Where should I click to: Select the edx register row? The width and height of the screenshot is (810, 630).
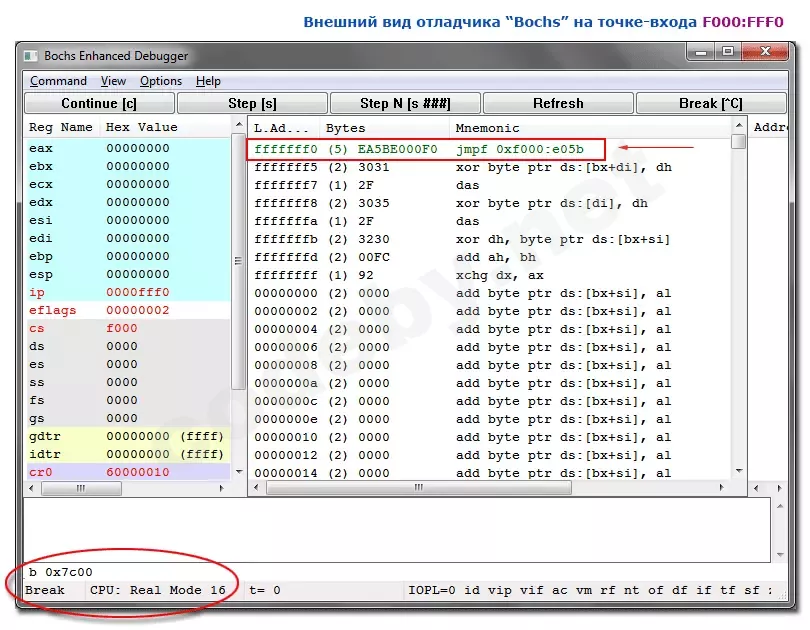(127, 202)
